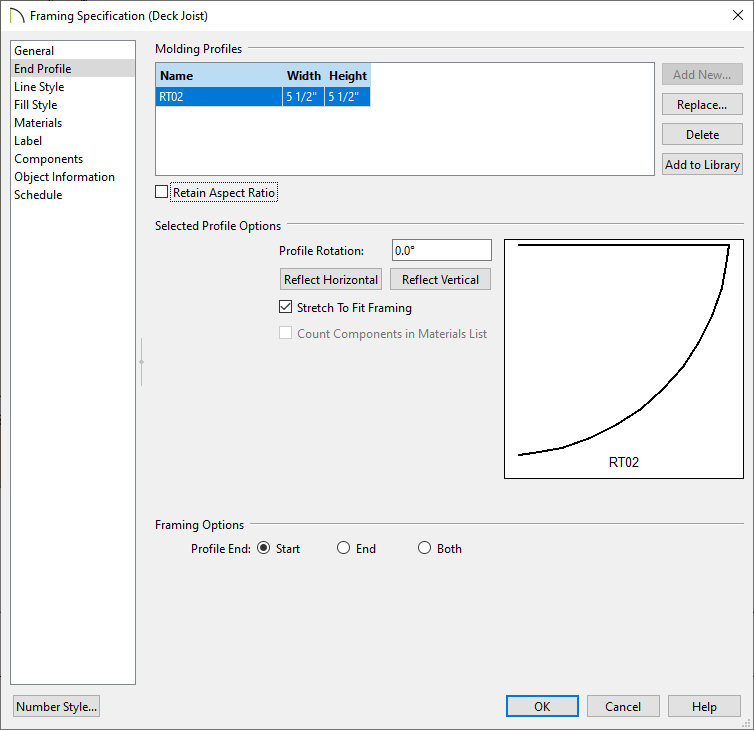Click the dialog title bar icon
This screenshot has height=730, width=754.
[16, 15]
